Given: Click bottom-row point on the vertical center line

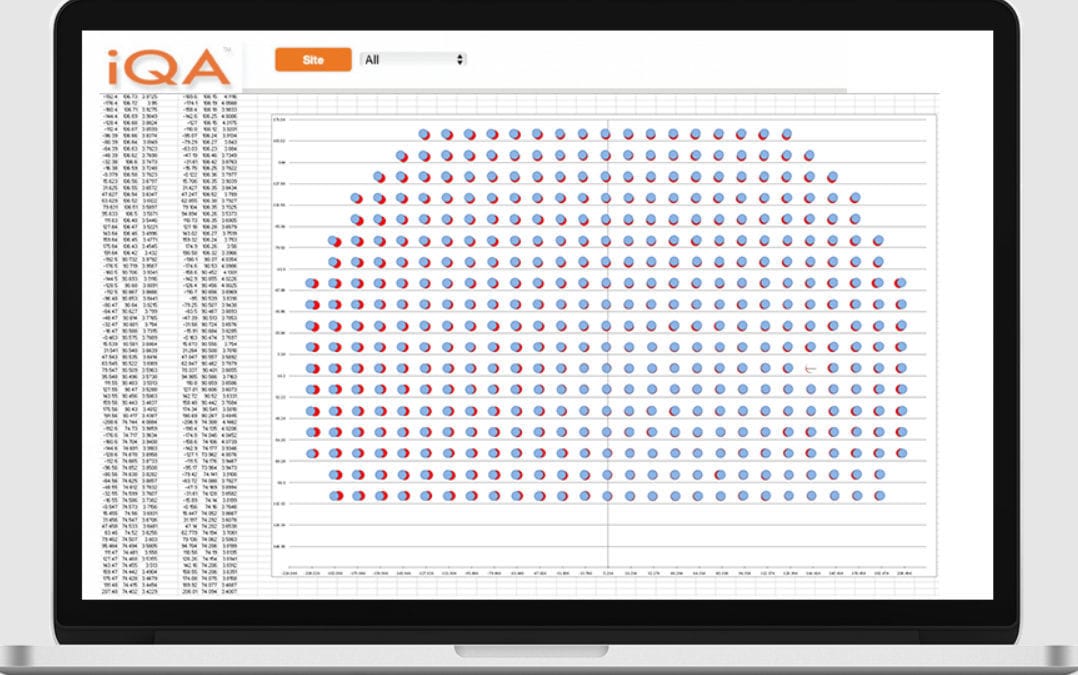Looking at the screenshot, I should [606, 495].
